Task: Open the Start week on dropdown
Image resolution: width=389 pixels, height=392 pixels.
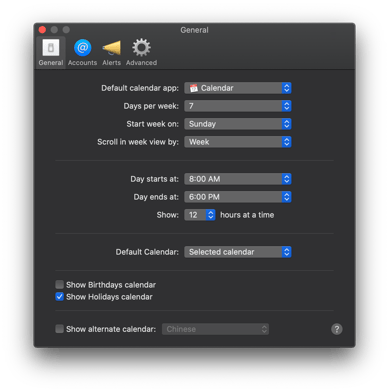Action: click(238, 124)
